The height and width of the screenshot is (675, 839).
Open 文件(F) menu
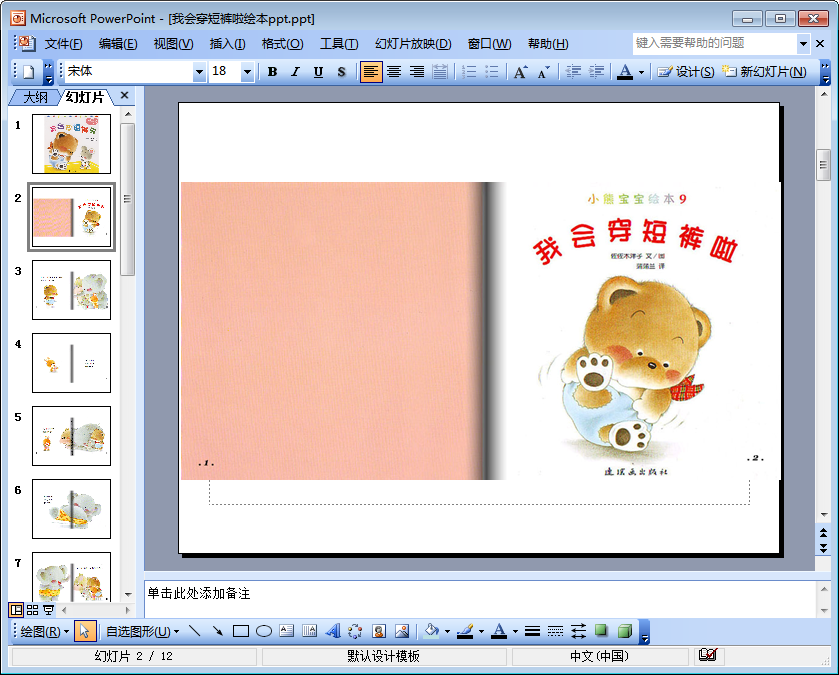(x=63, y=44)
